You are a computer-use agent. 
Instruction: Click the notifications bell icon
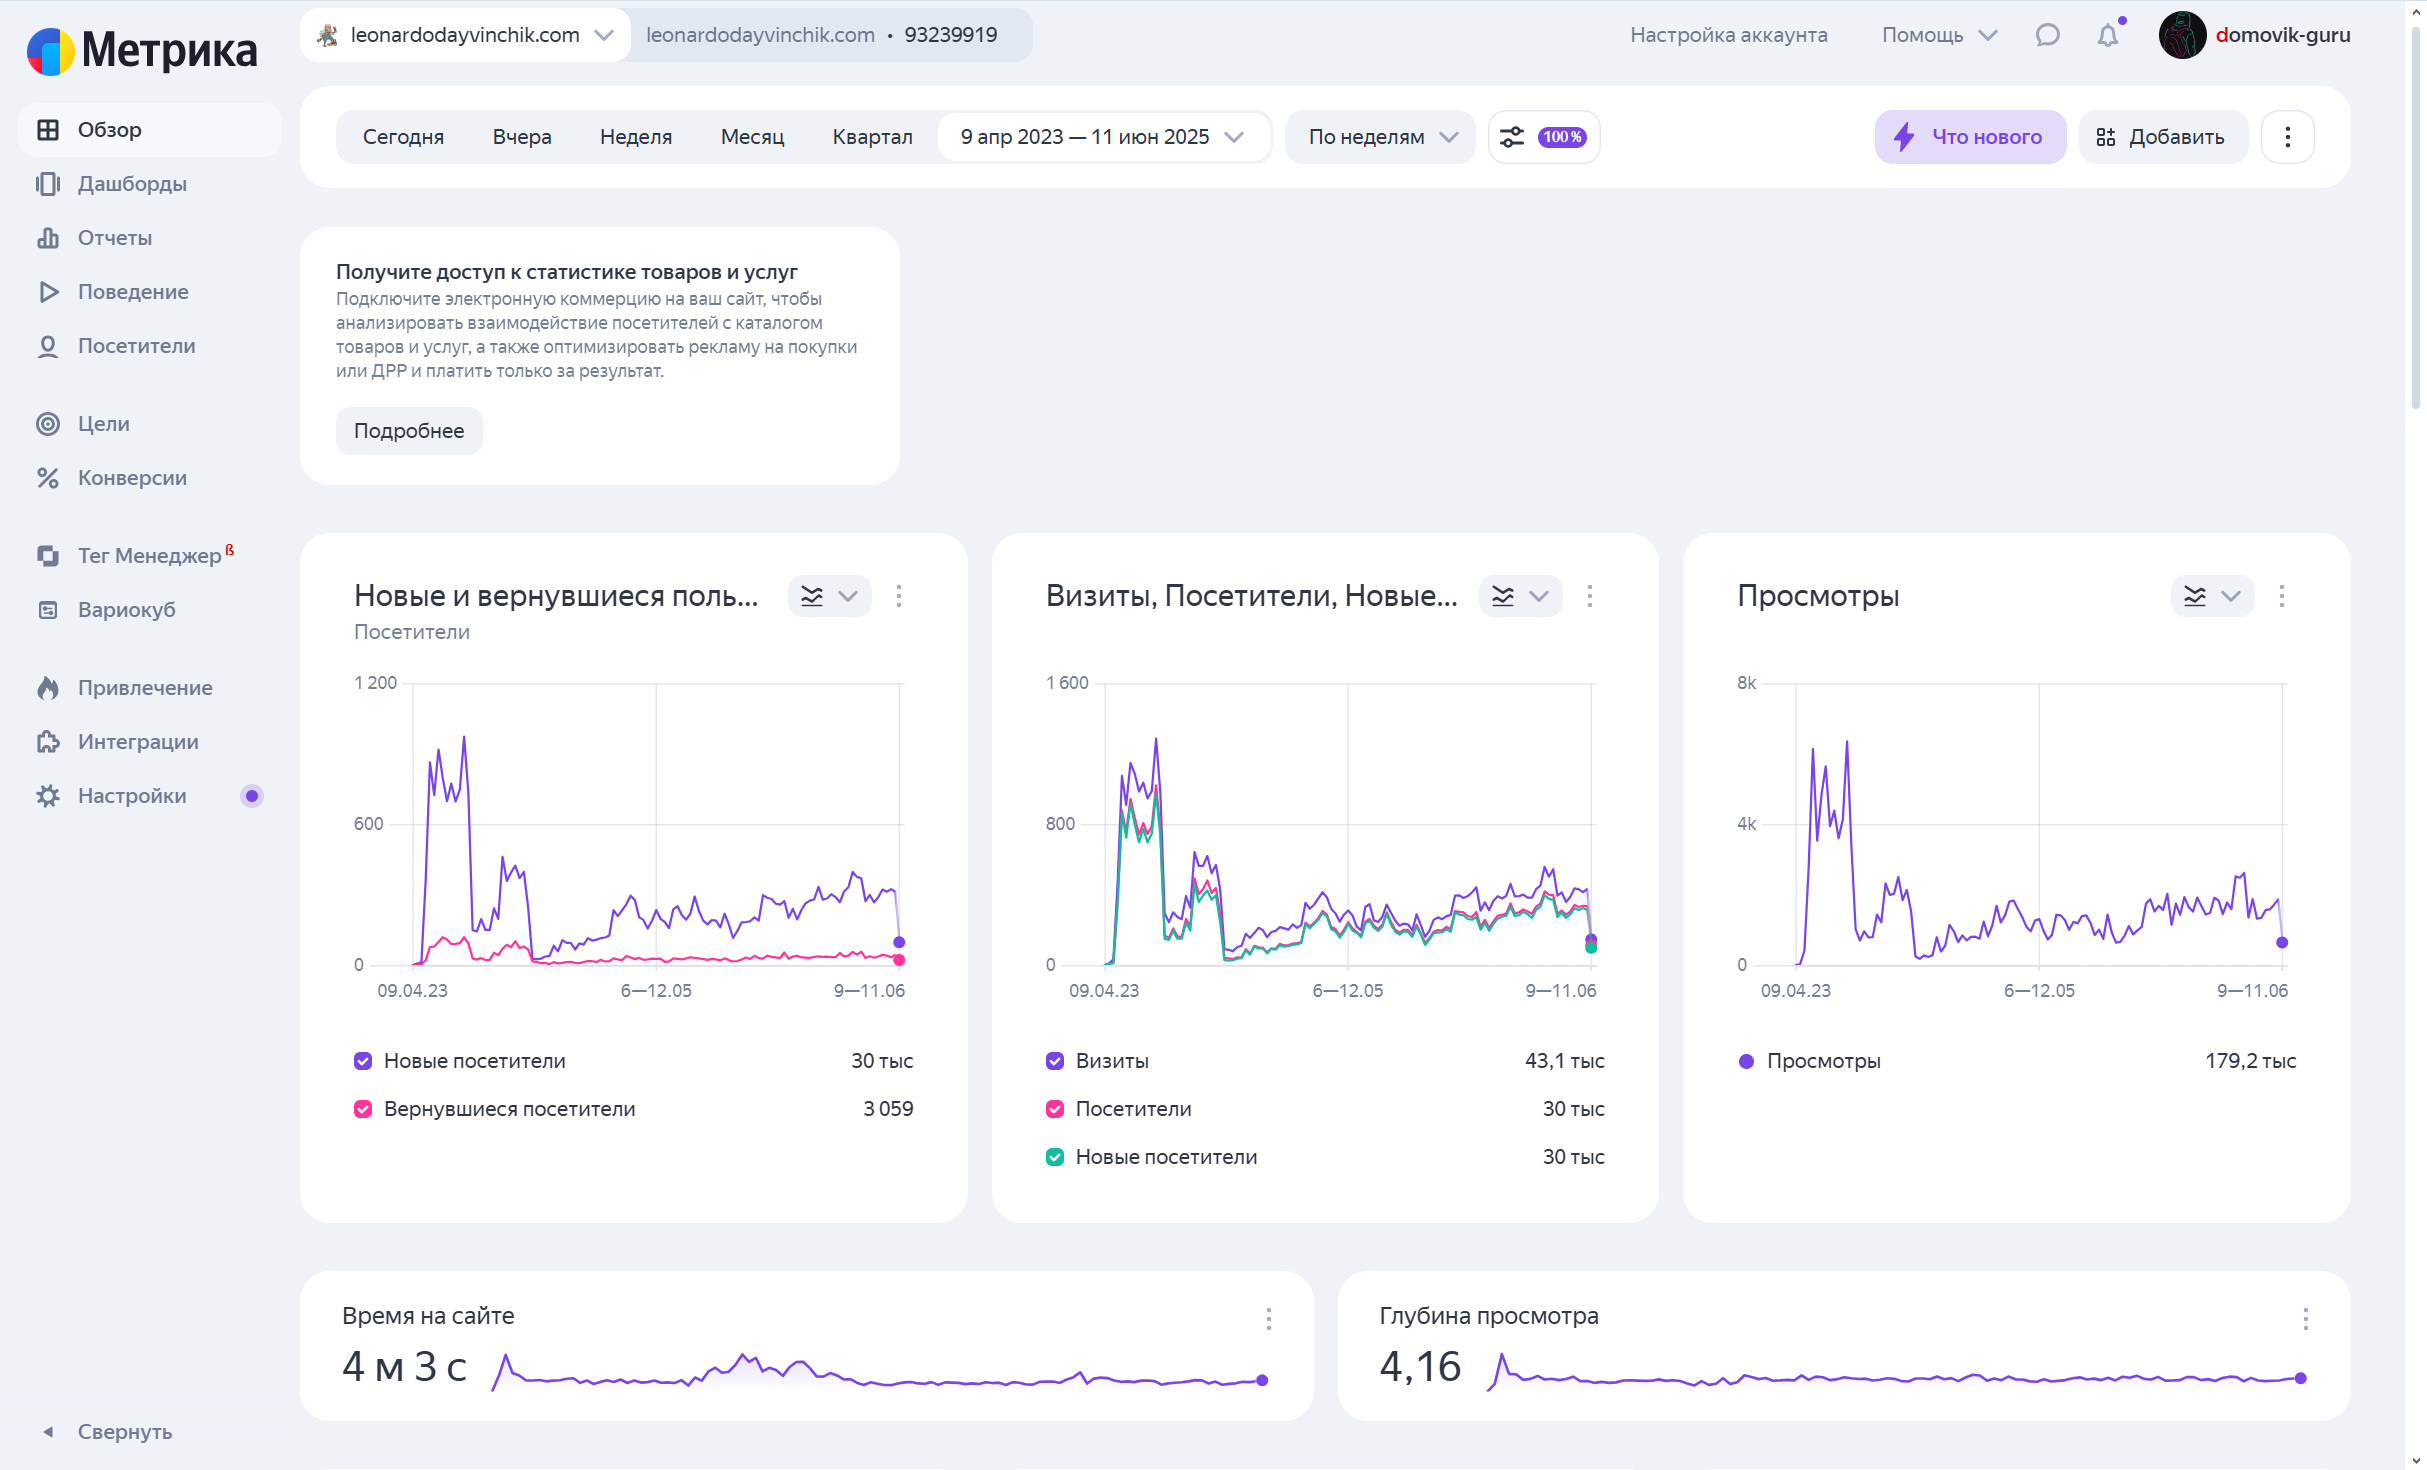pos(2107,36)
